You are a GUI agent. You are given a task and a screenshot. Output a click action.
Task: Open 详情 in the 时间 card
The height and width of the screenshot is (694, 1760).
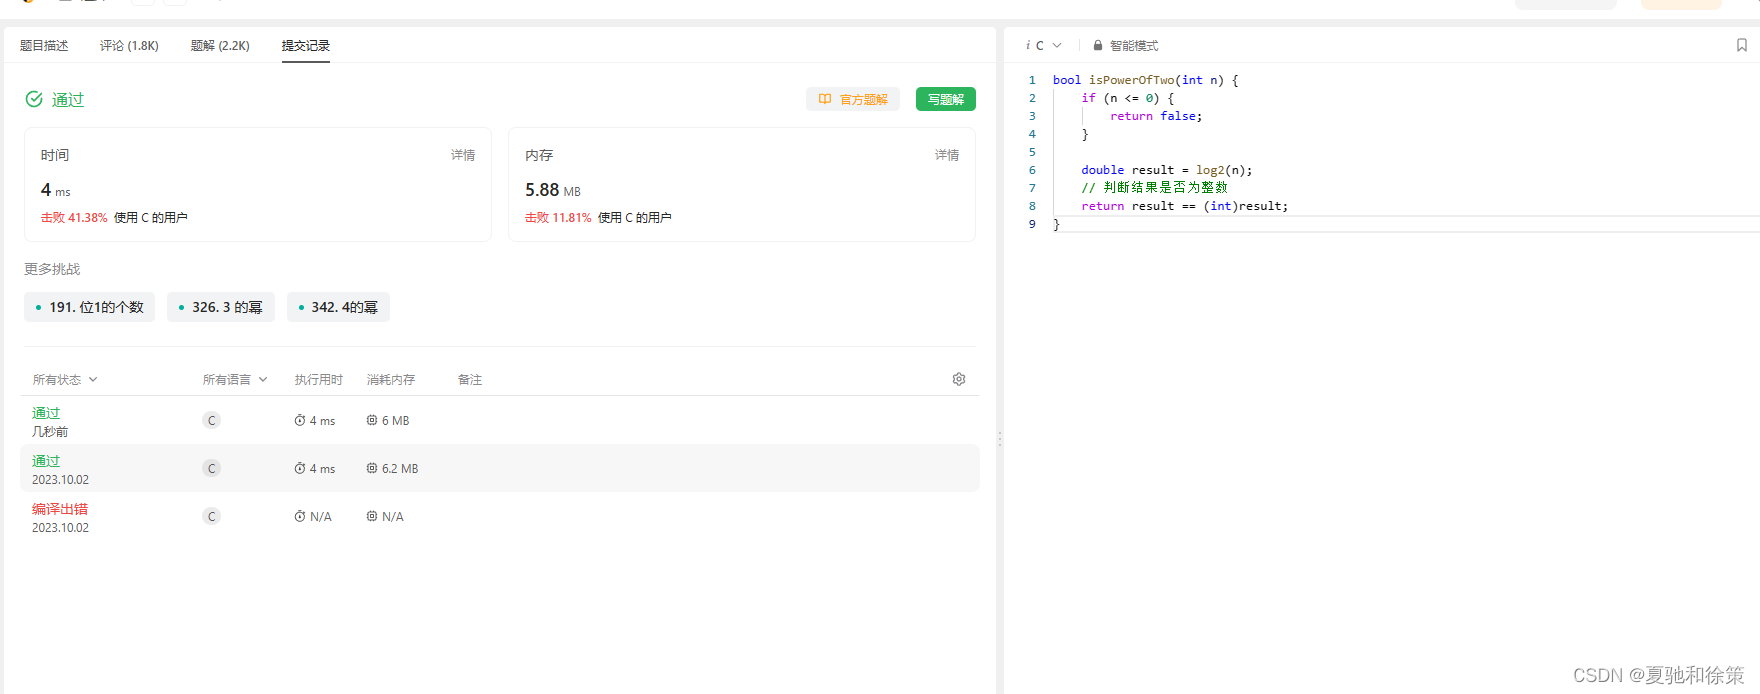463,155
